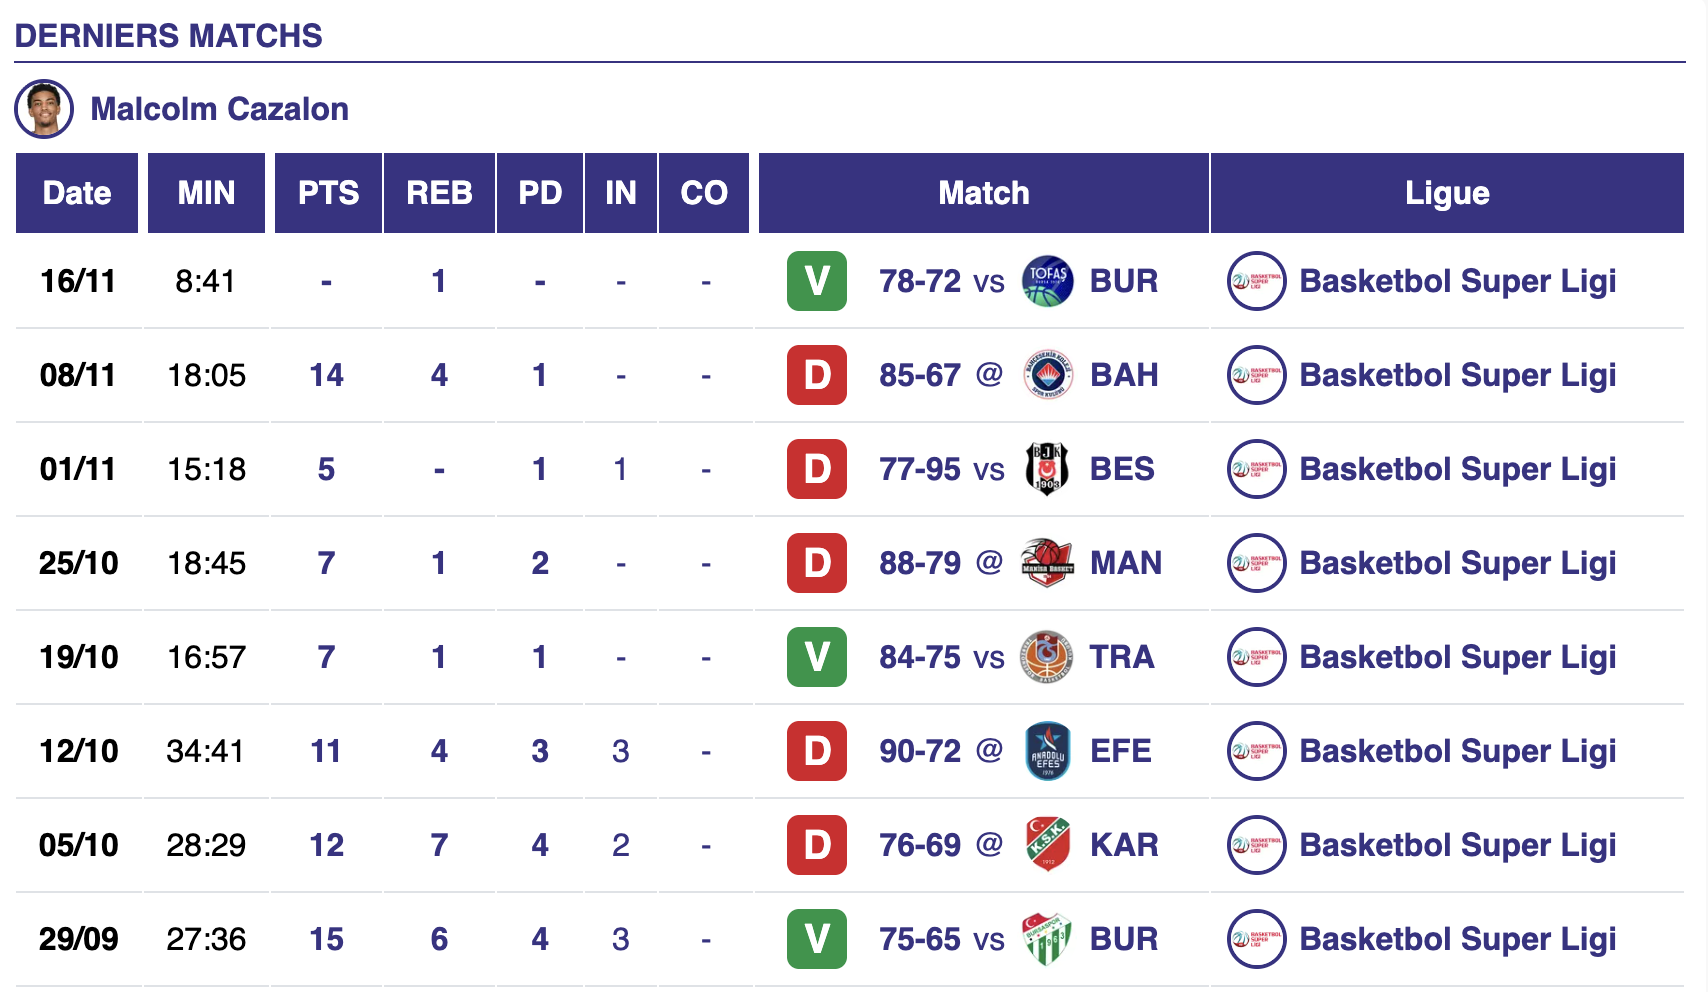Screen dimensions: 1708x992
Task: Click the green V victory badge for 16/11
Action: tap(817, 281)
